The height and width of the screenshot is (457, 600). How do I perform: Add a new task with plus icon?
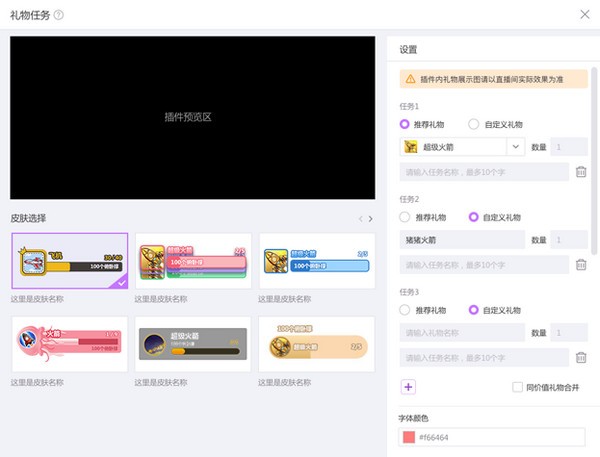point(408,387)
